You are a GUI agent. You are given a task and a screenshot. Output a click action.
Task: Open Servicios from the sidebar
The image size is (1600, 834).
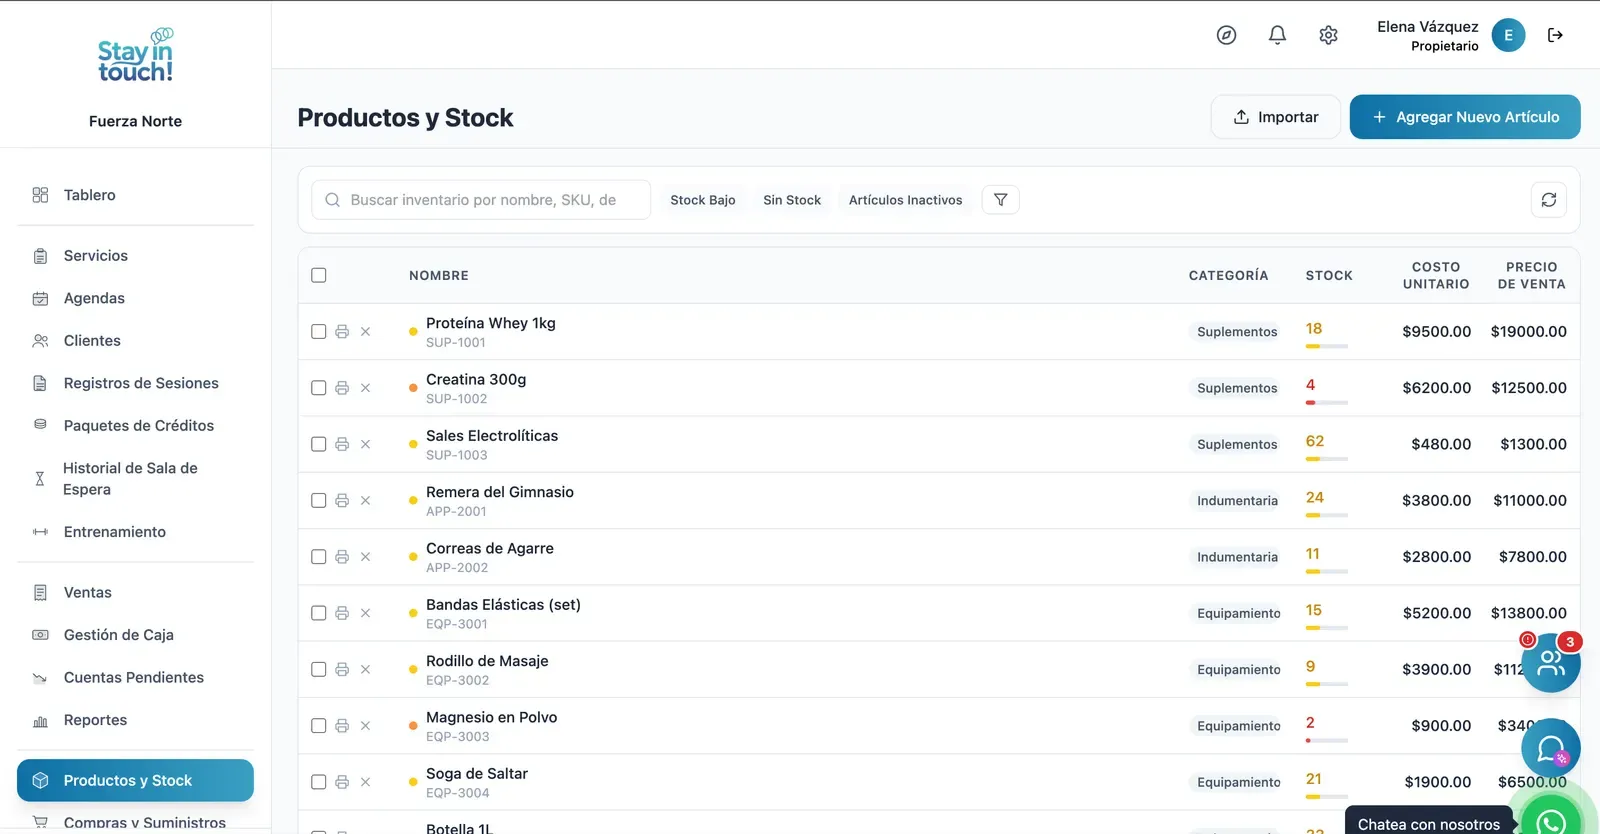(x=135, y=256)
